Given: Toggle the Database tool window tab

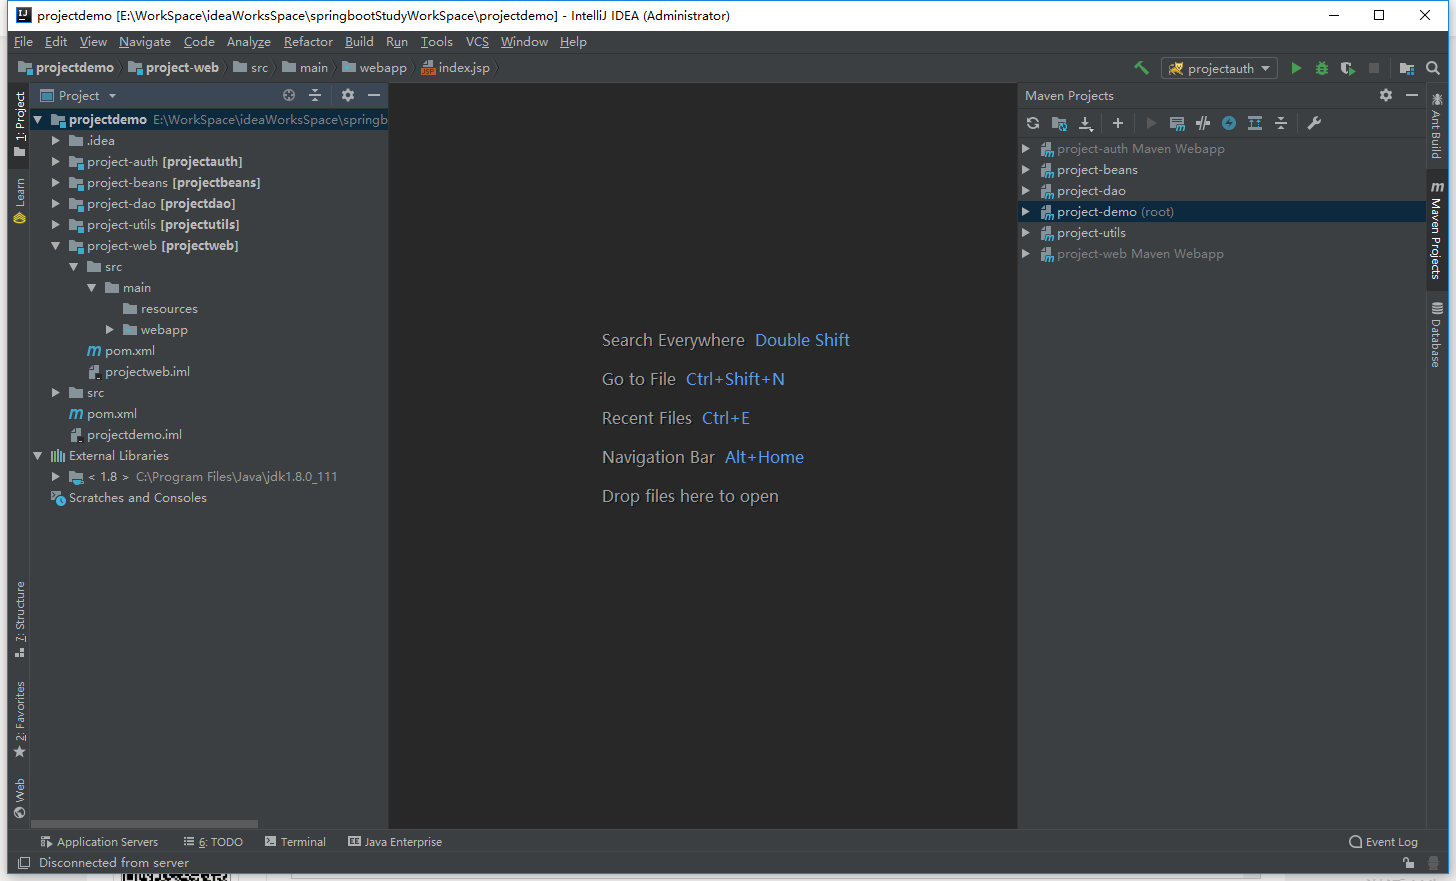Looking at the screenshot, I should (x=1437, y=335).
